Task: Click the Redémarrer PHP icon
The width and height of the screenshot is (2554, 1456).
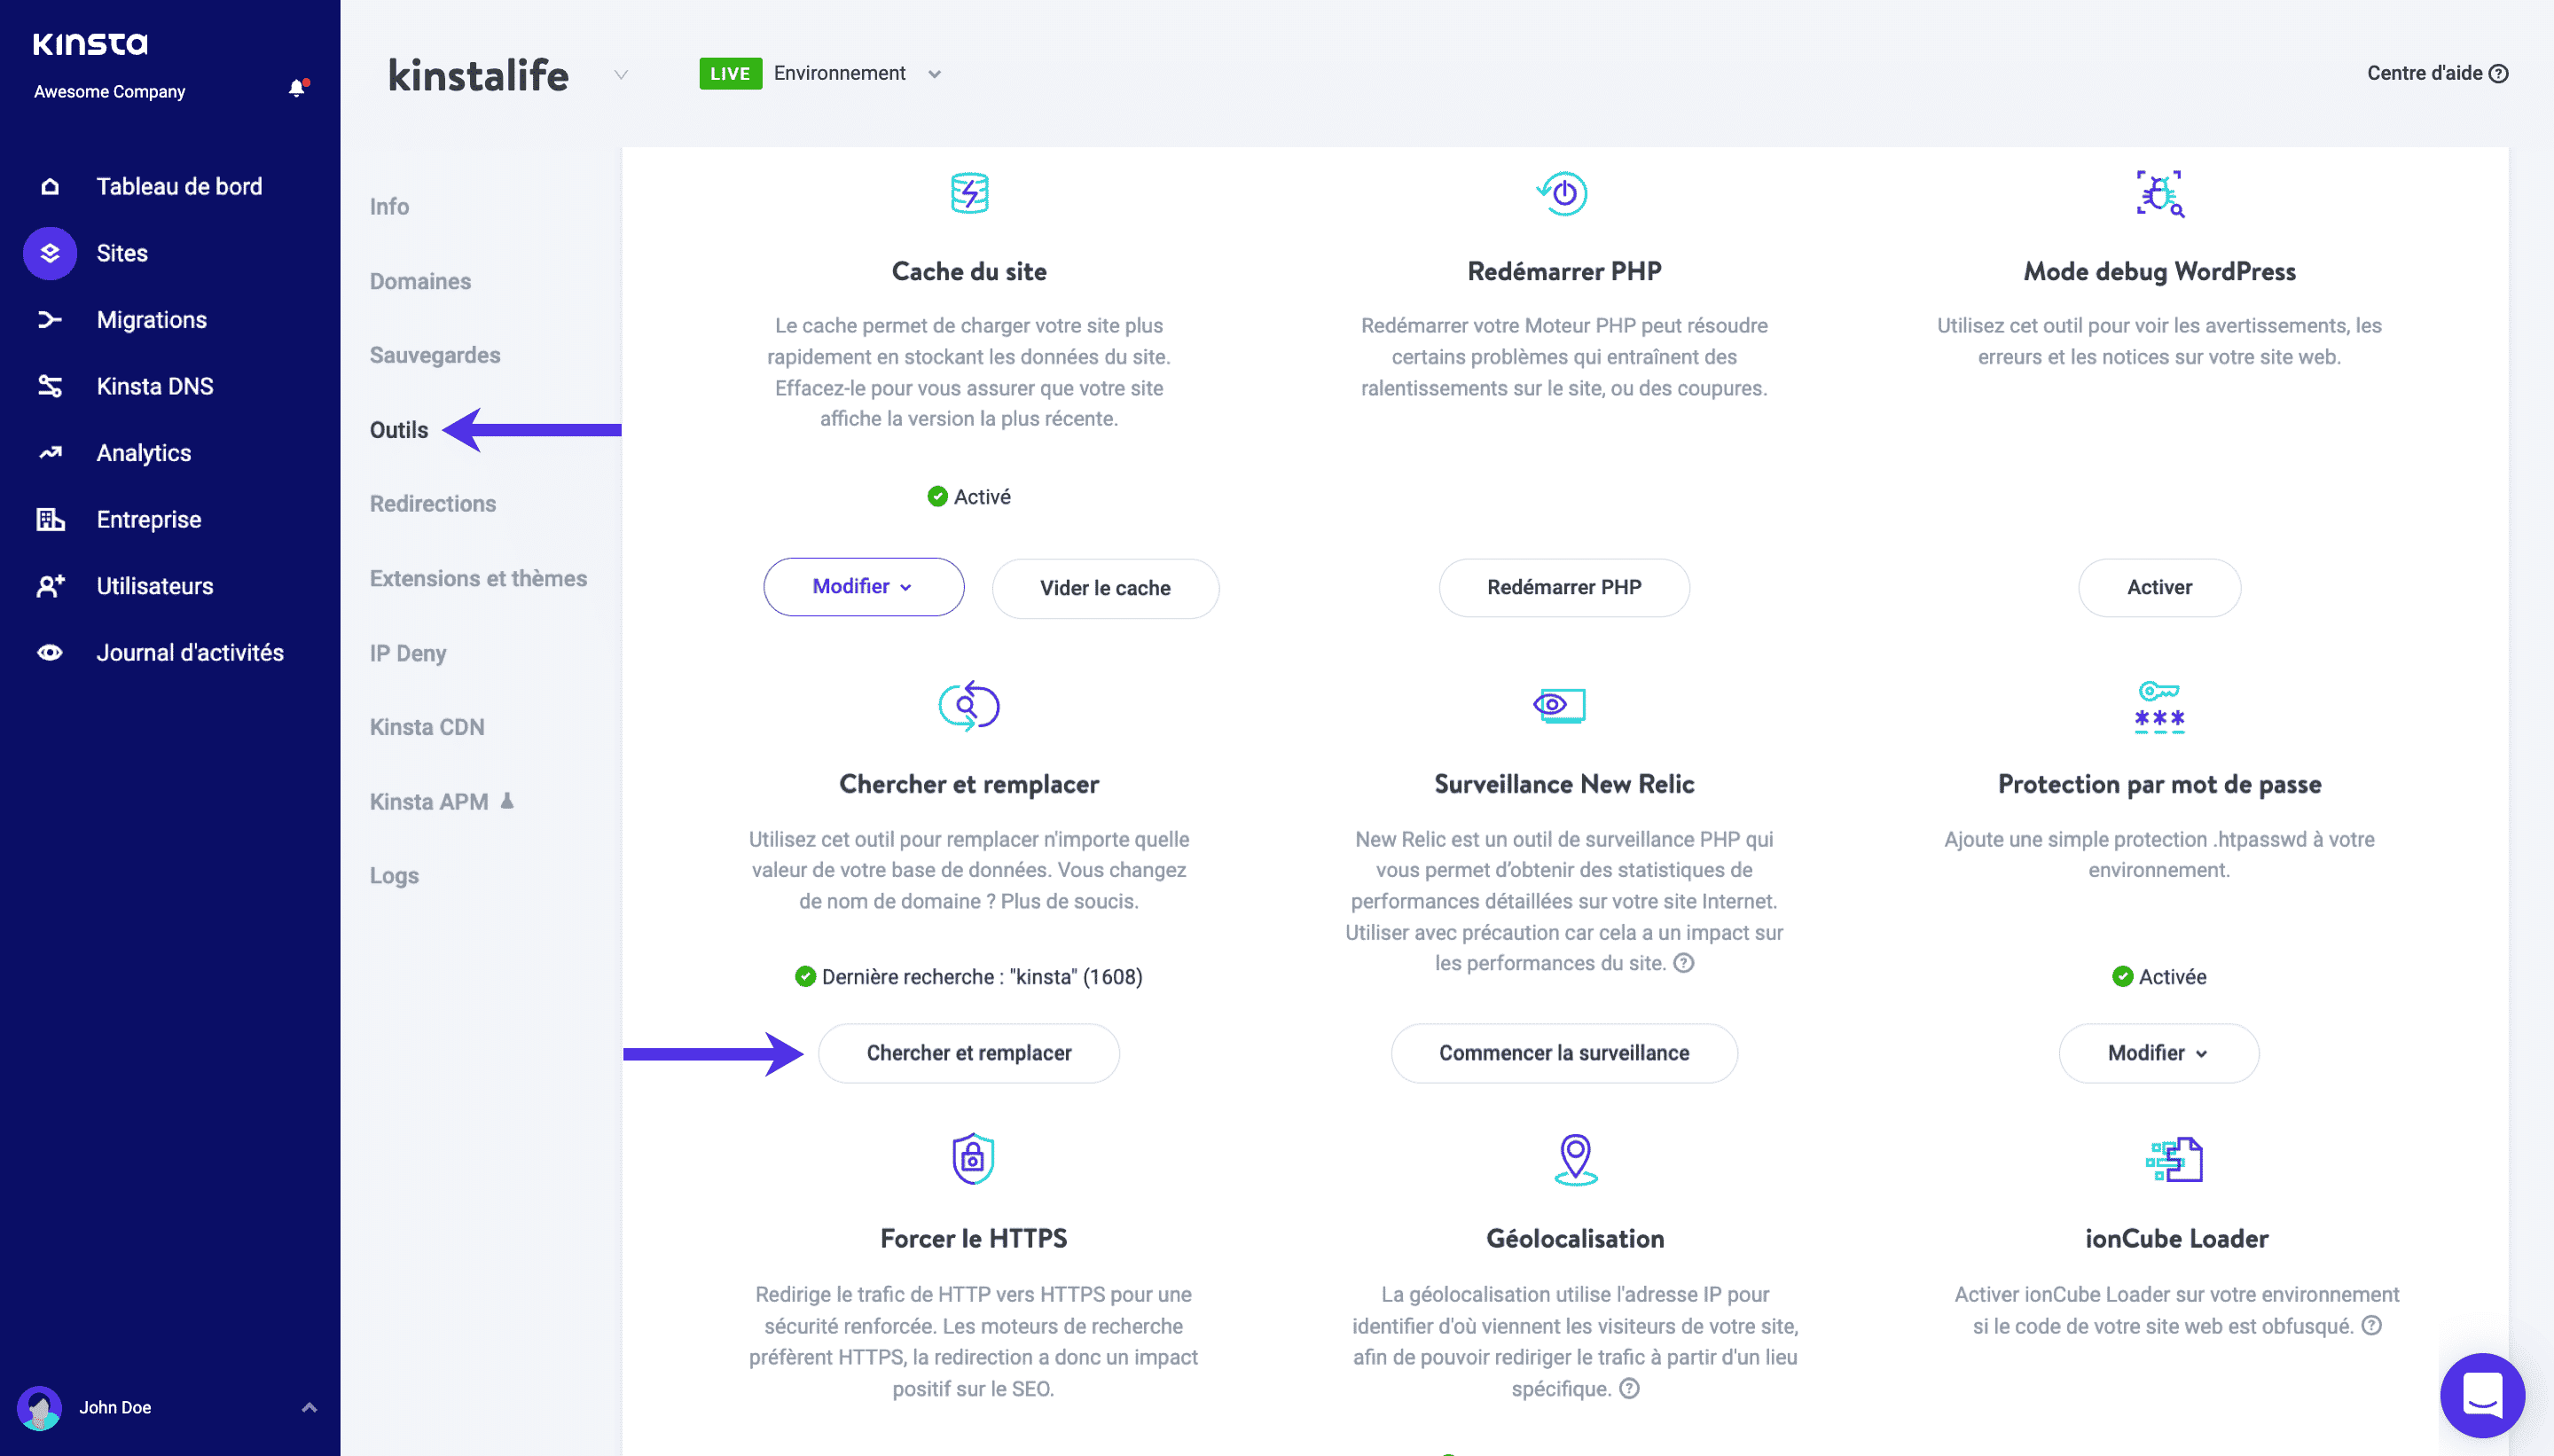Action: pyautogui.click(x=1561, y=195)
